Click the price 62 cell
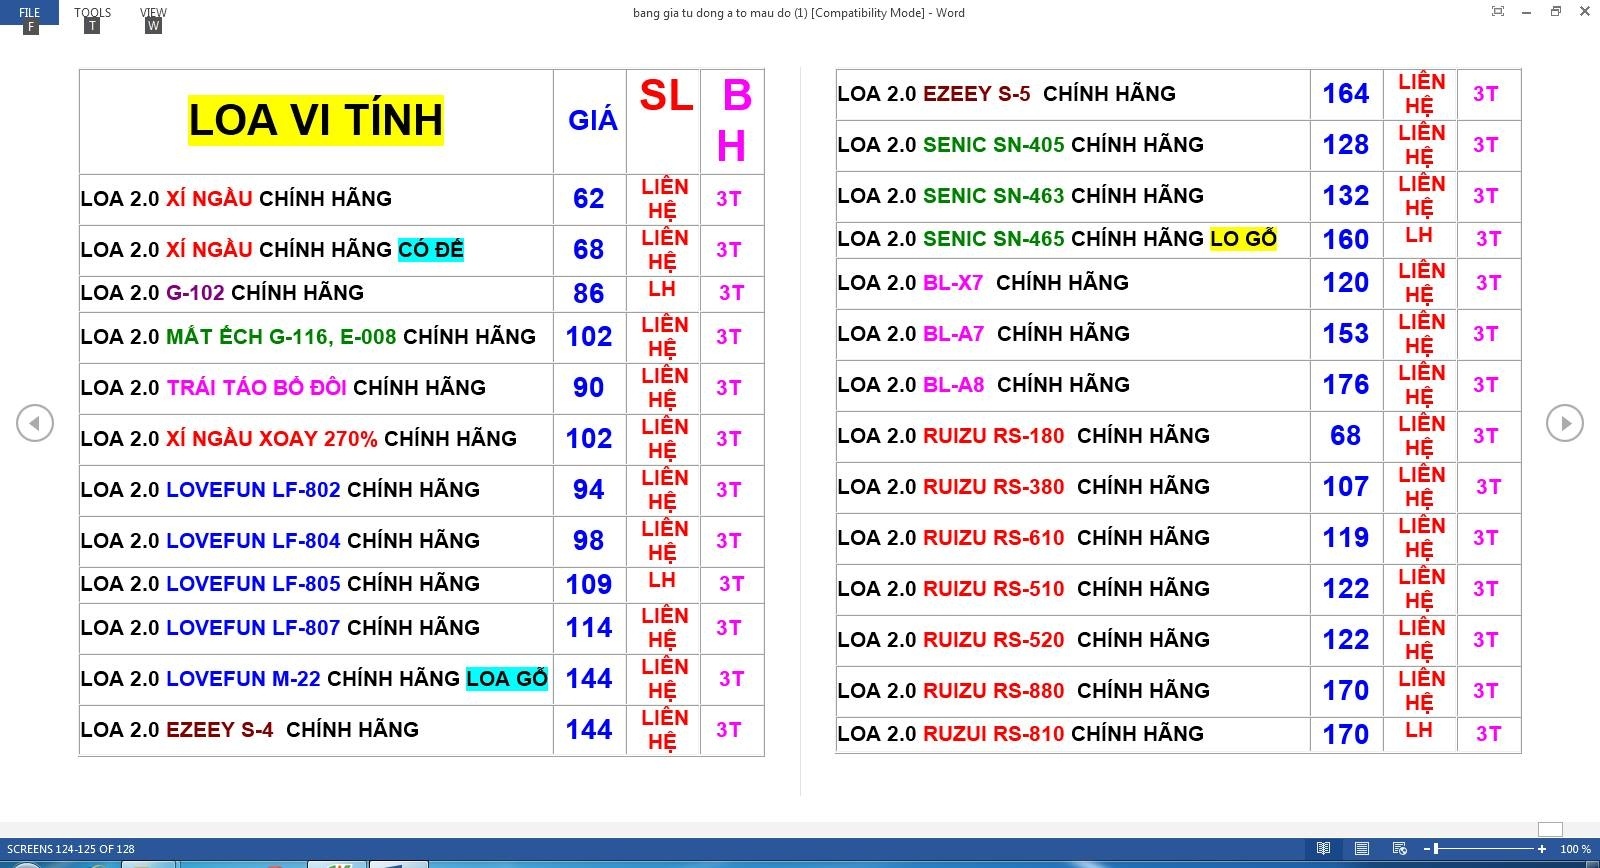Image resolution: width=1600 pixels, height=868 pixels. pyautogui.click(x=589, y=198)
